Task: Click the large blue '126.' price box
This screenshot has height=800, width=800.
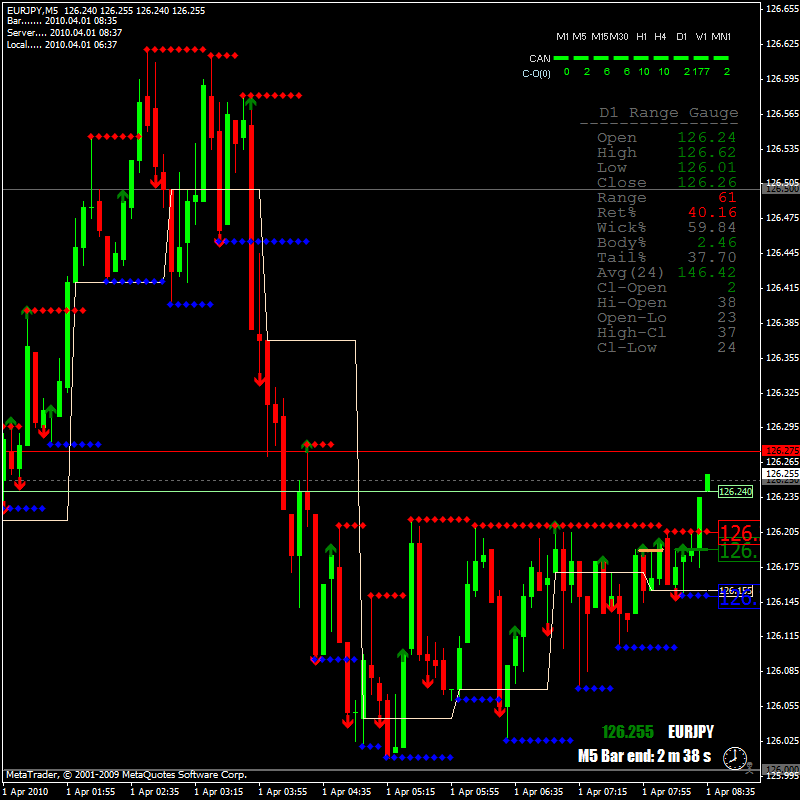Action: [739, 597]
